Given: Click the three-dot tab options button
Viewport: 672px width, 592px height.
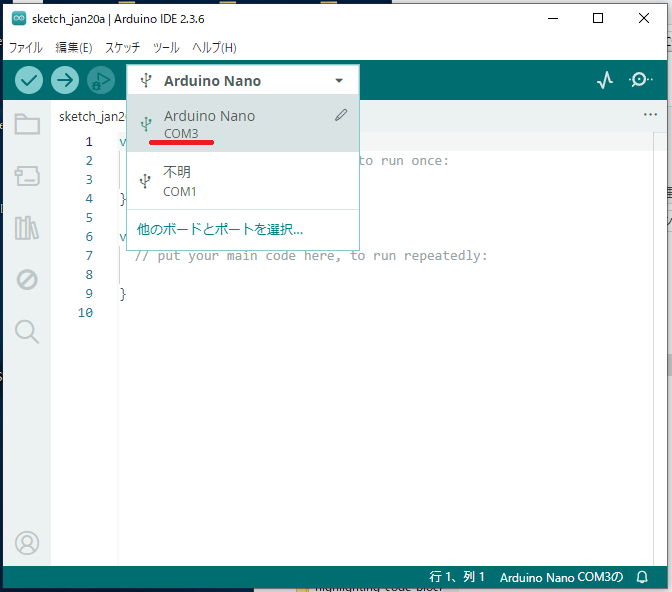Looking at the screenshot, I should 651,115.
